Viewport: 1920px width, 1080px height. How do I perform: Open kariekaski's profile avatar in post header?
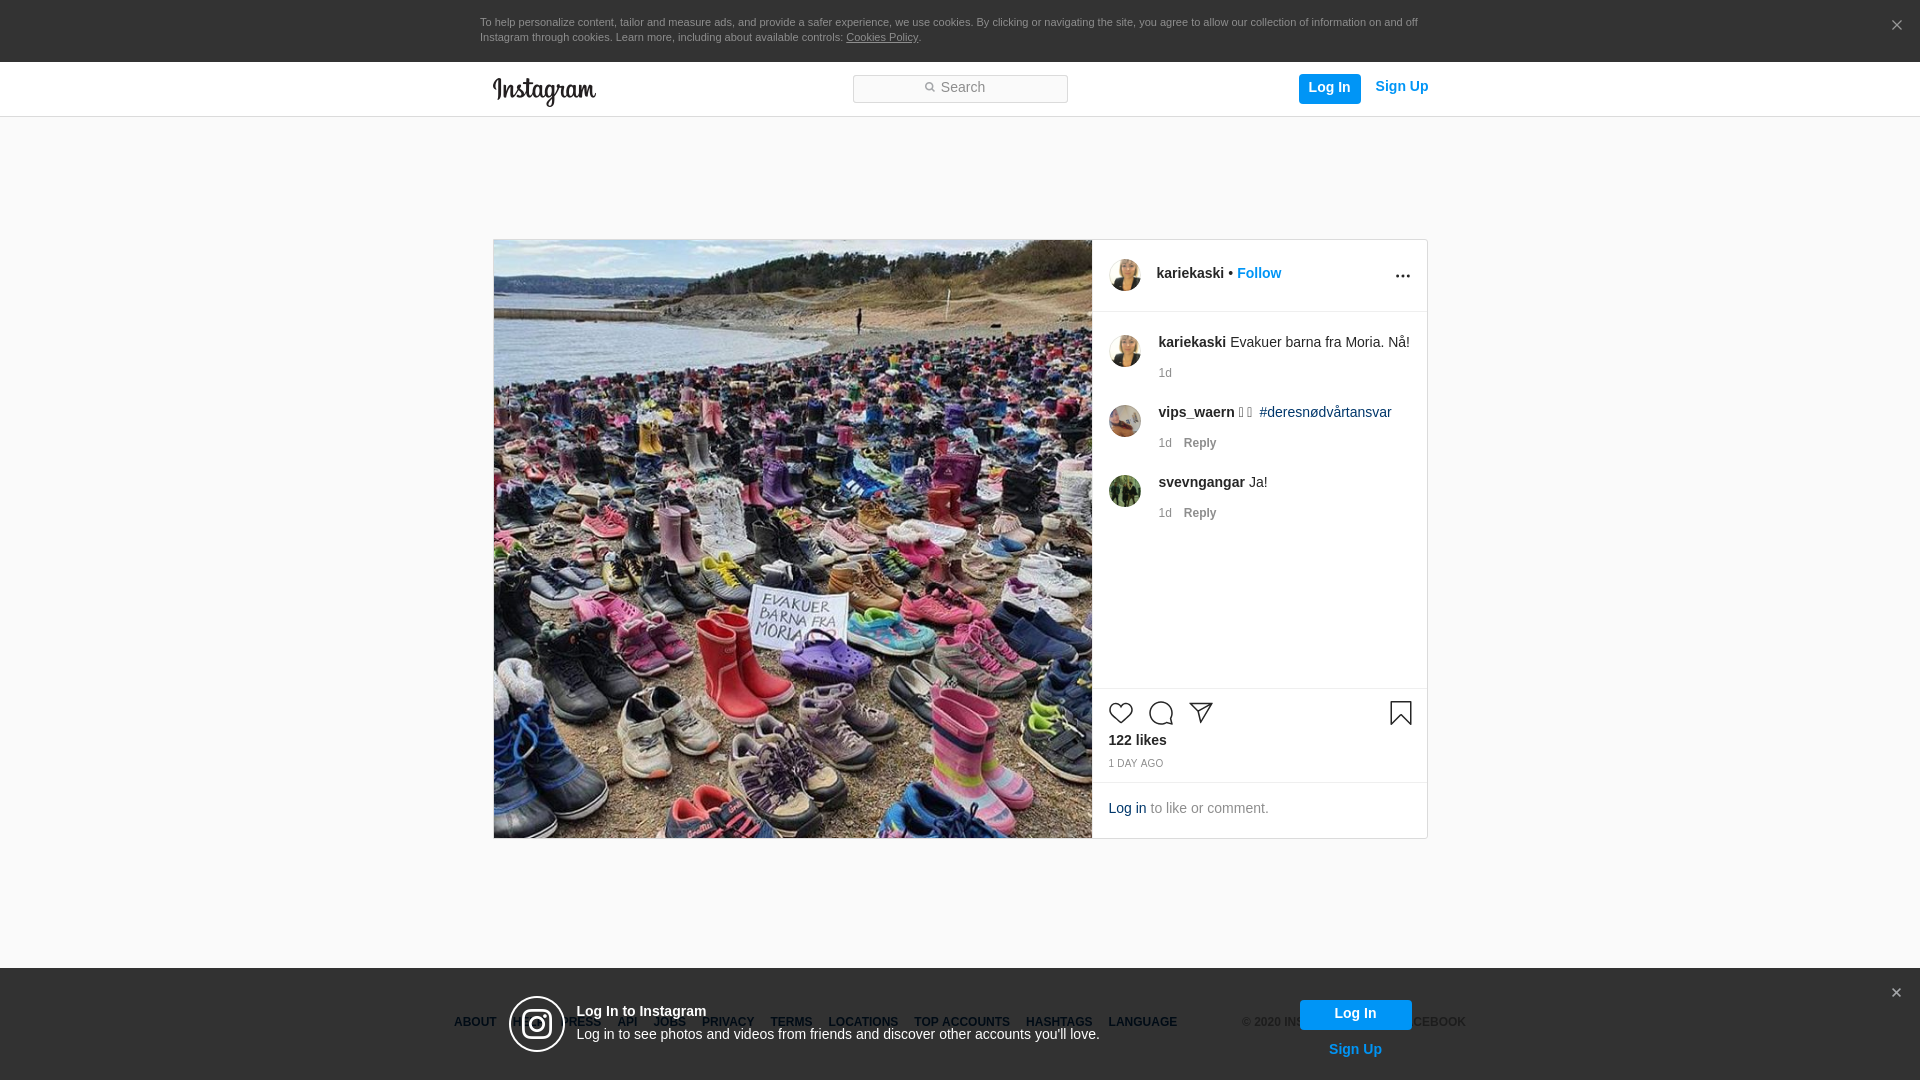(x=1124, y=275)
